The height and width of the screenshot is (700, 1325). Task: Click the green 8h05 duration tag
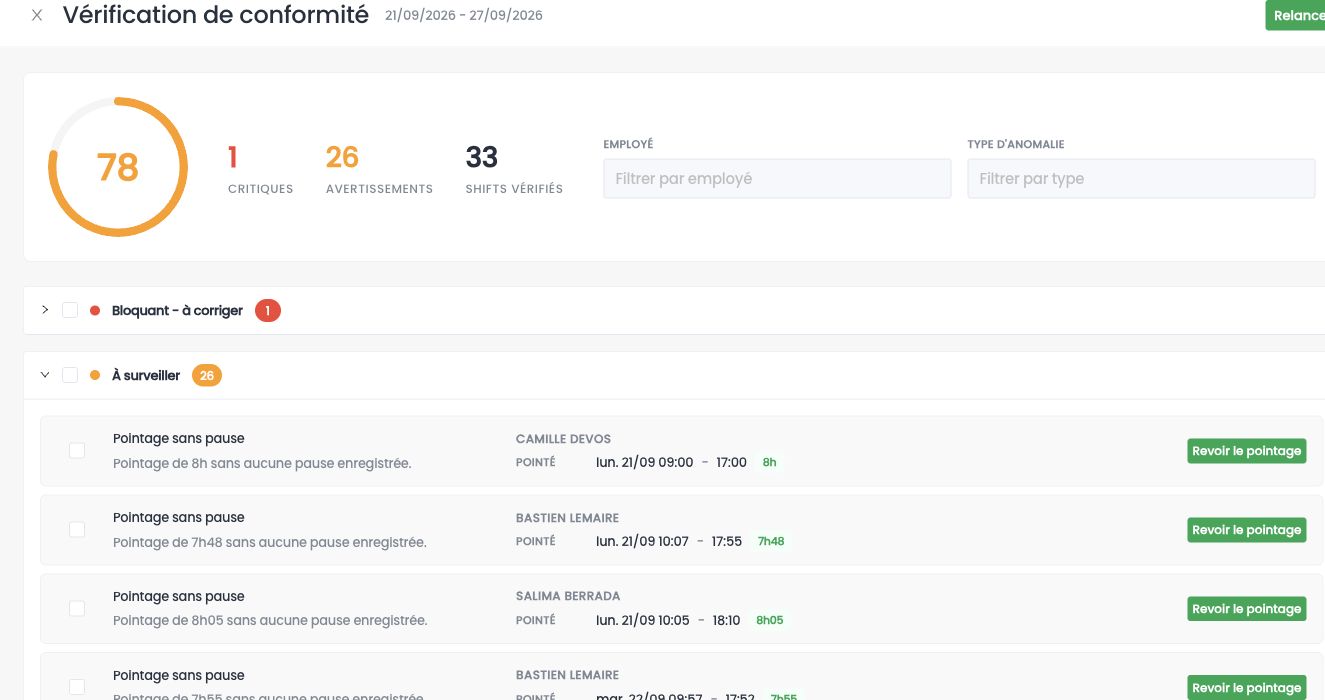tap(770, 621)
